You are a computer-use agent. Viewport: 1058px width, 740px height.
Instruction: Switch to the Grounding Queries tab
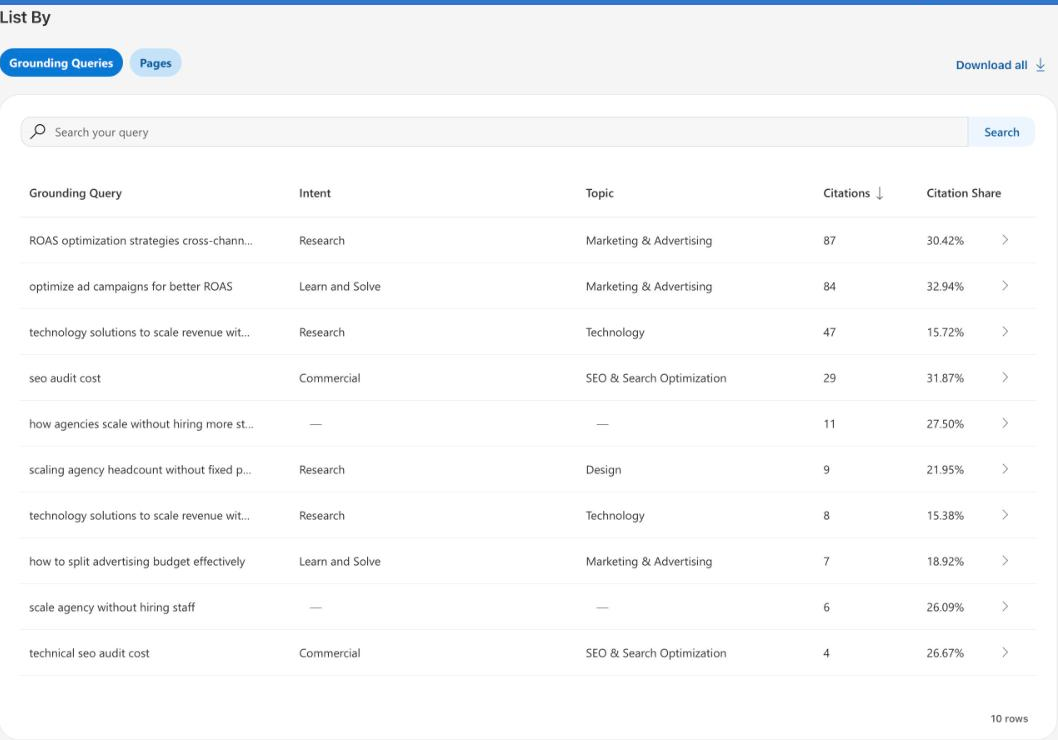point(61,63)
